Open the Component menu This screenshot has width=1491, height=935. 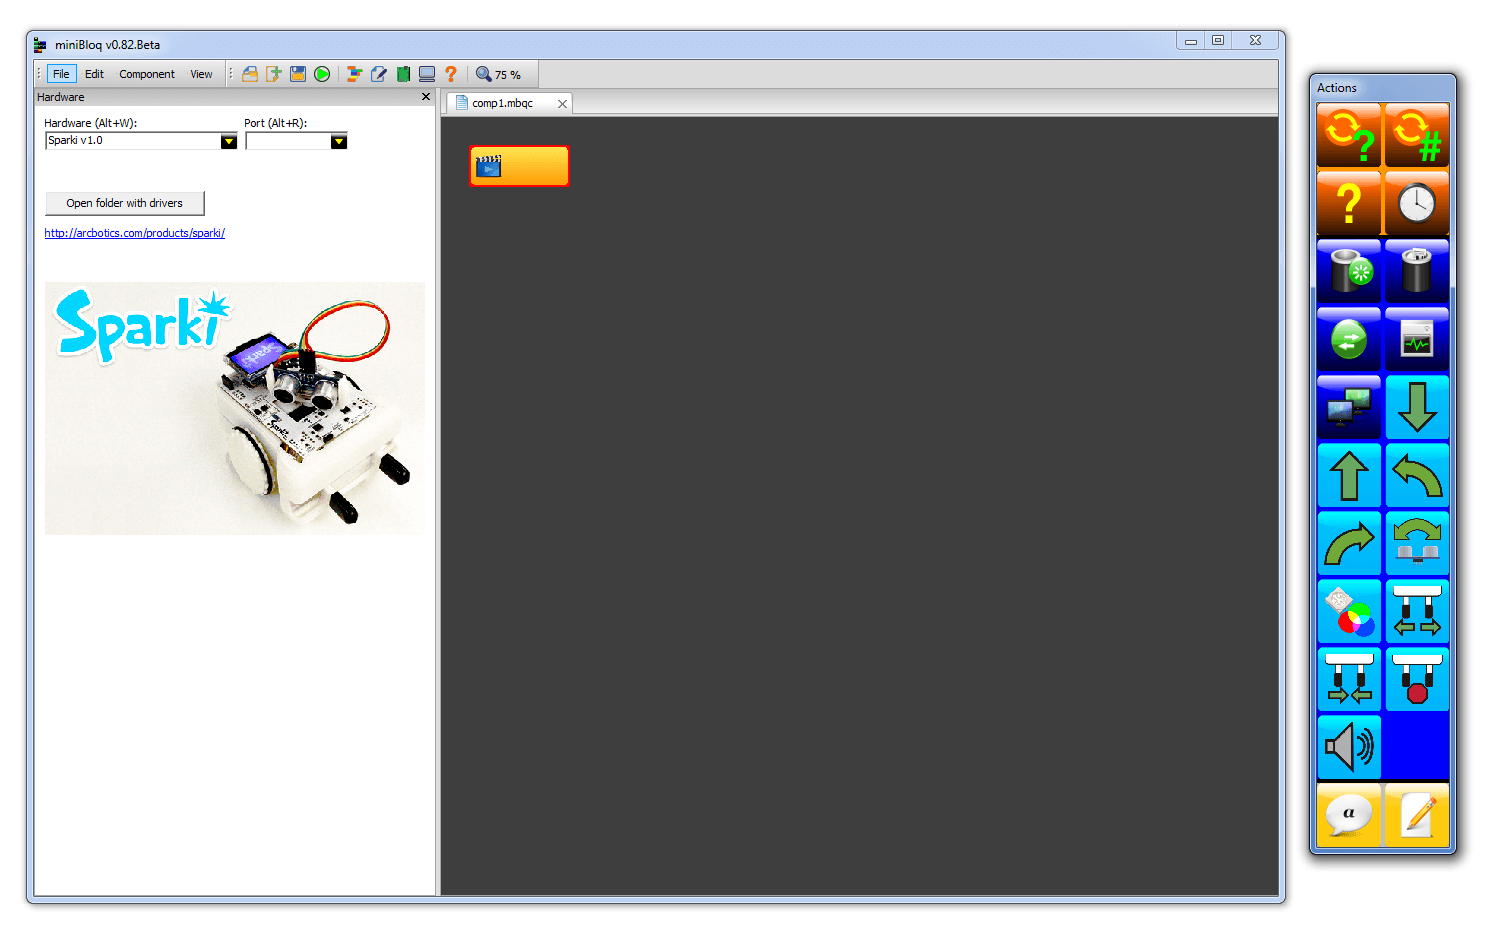coord(147,74)
